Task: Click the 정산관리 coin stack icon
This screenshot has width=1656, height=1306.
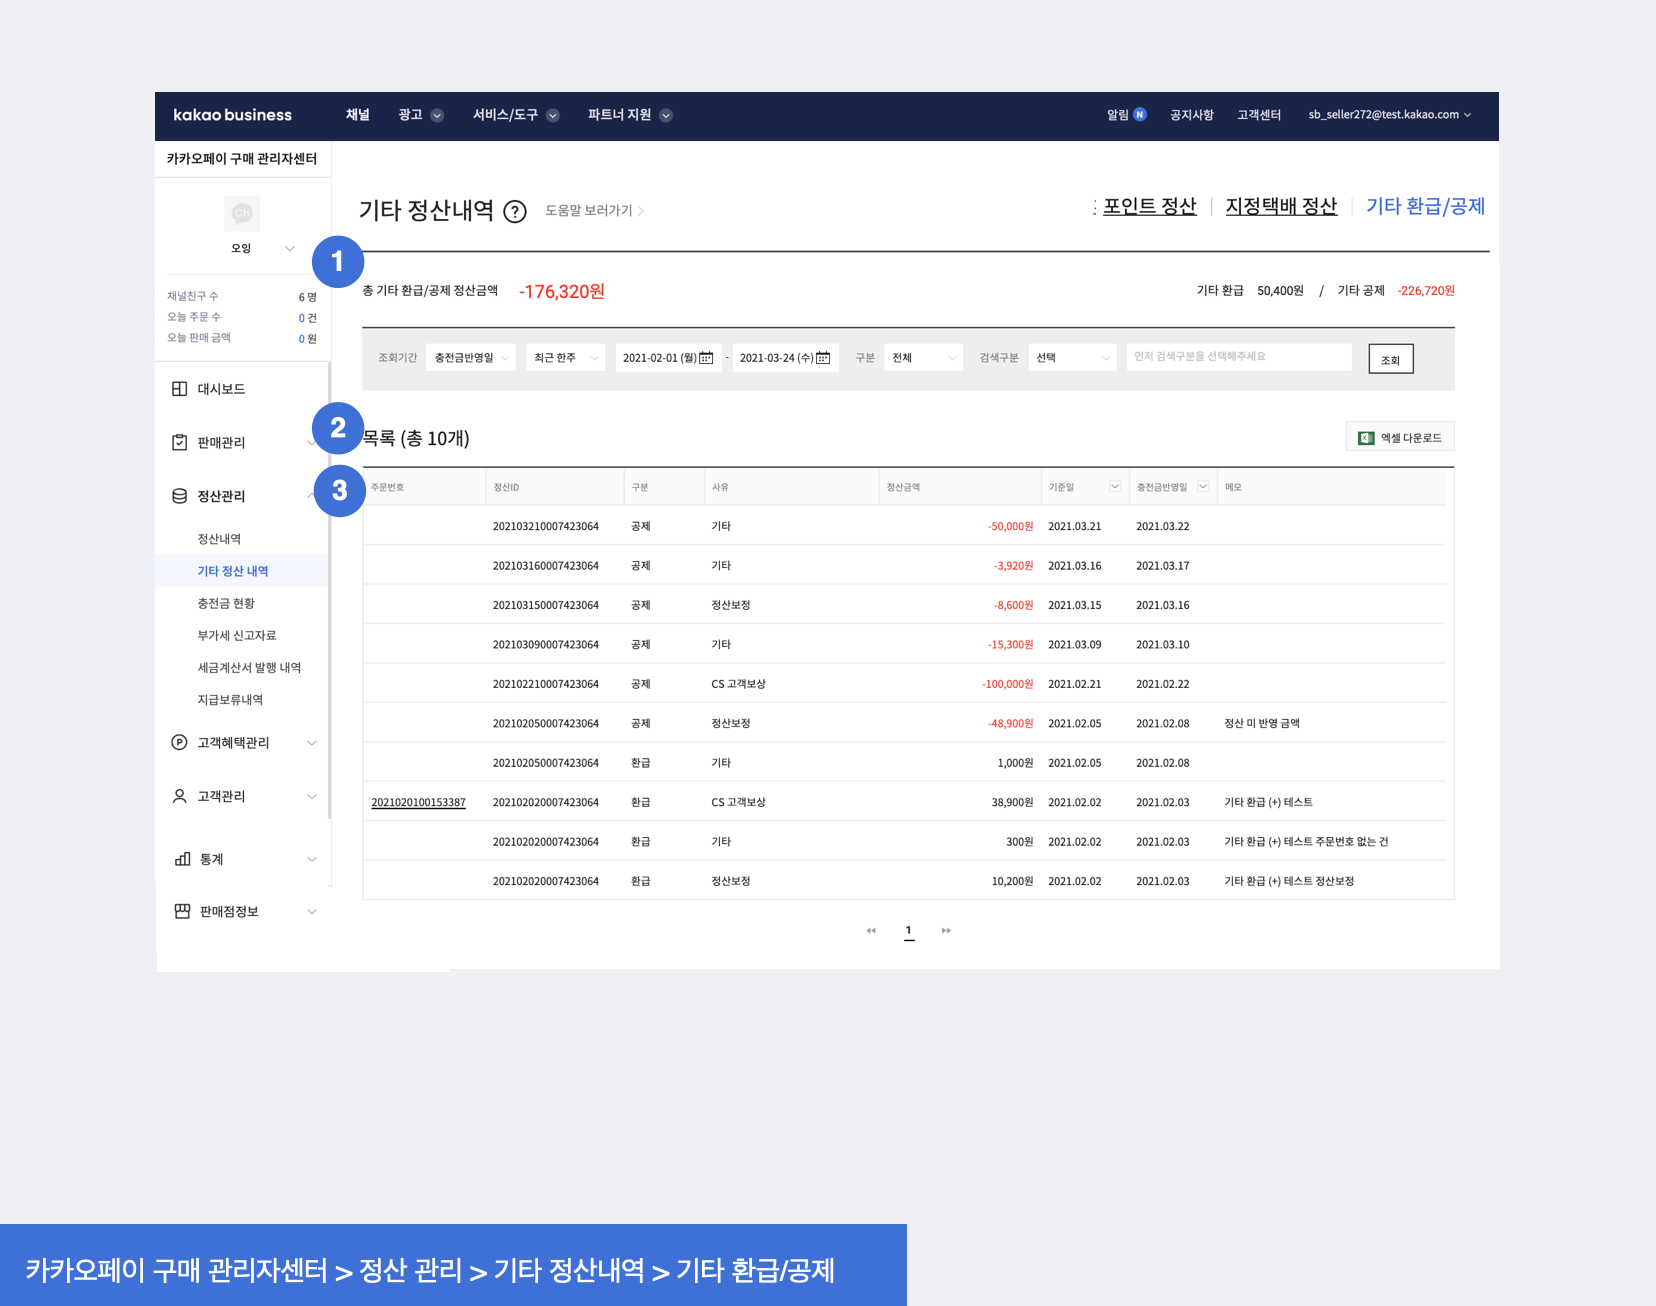Action: (x=180, y=496)
